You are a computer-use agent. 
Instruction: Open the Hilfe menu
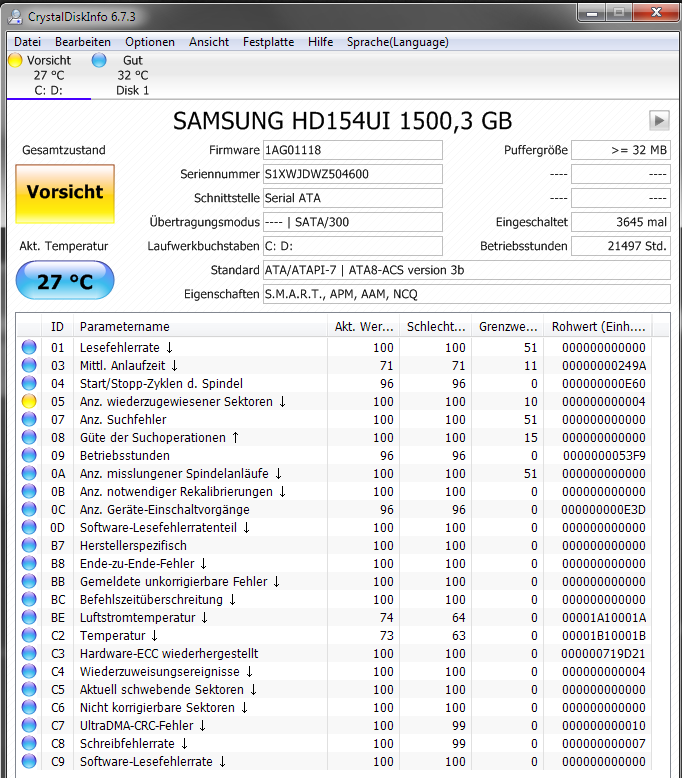[x=320, y=42]
